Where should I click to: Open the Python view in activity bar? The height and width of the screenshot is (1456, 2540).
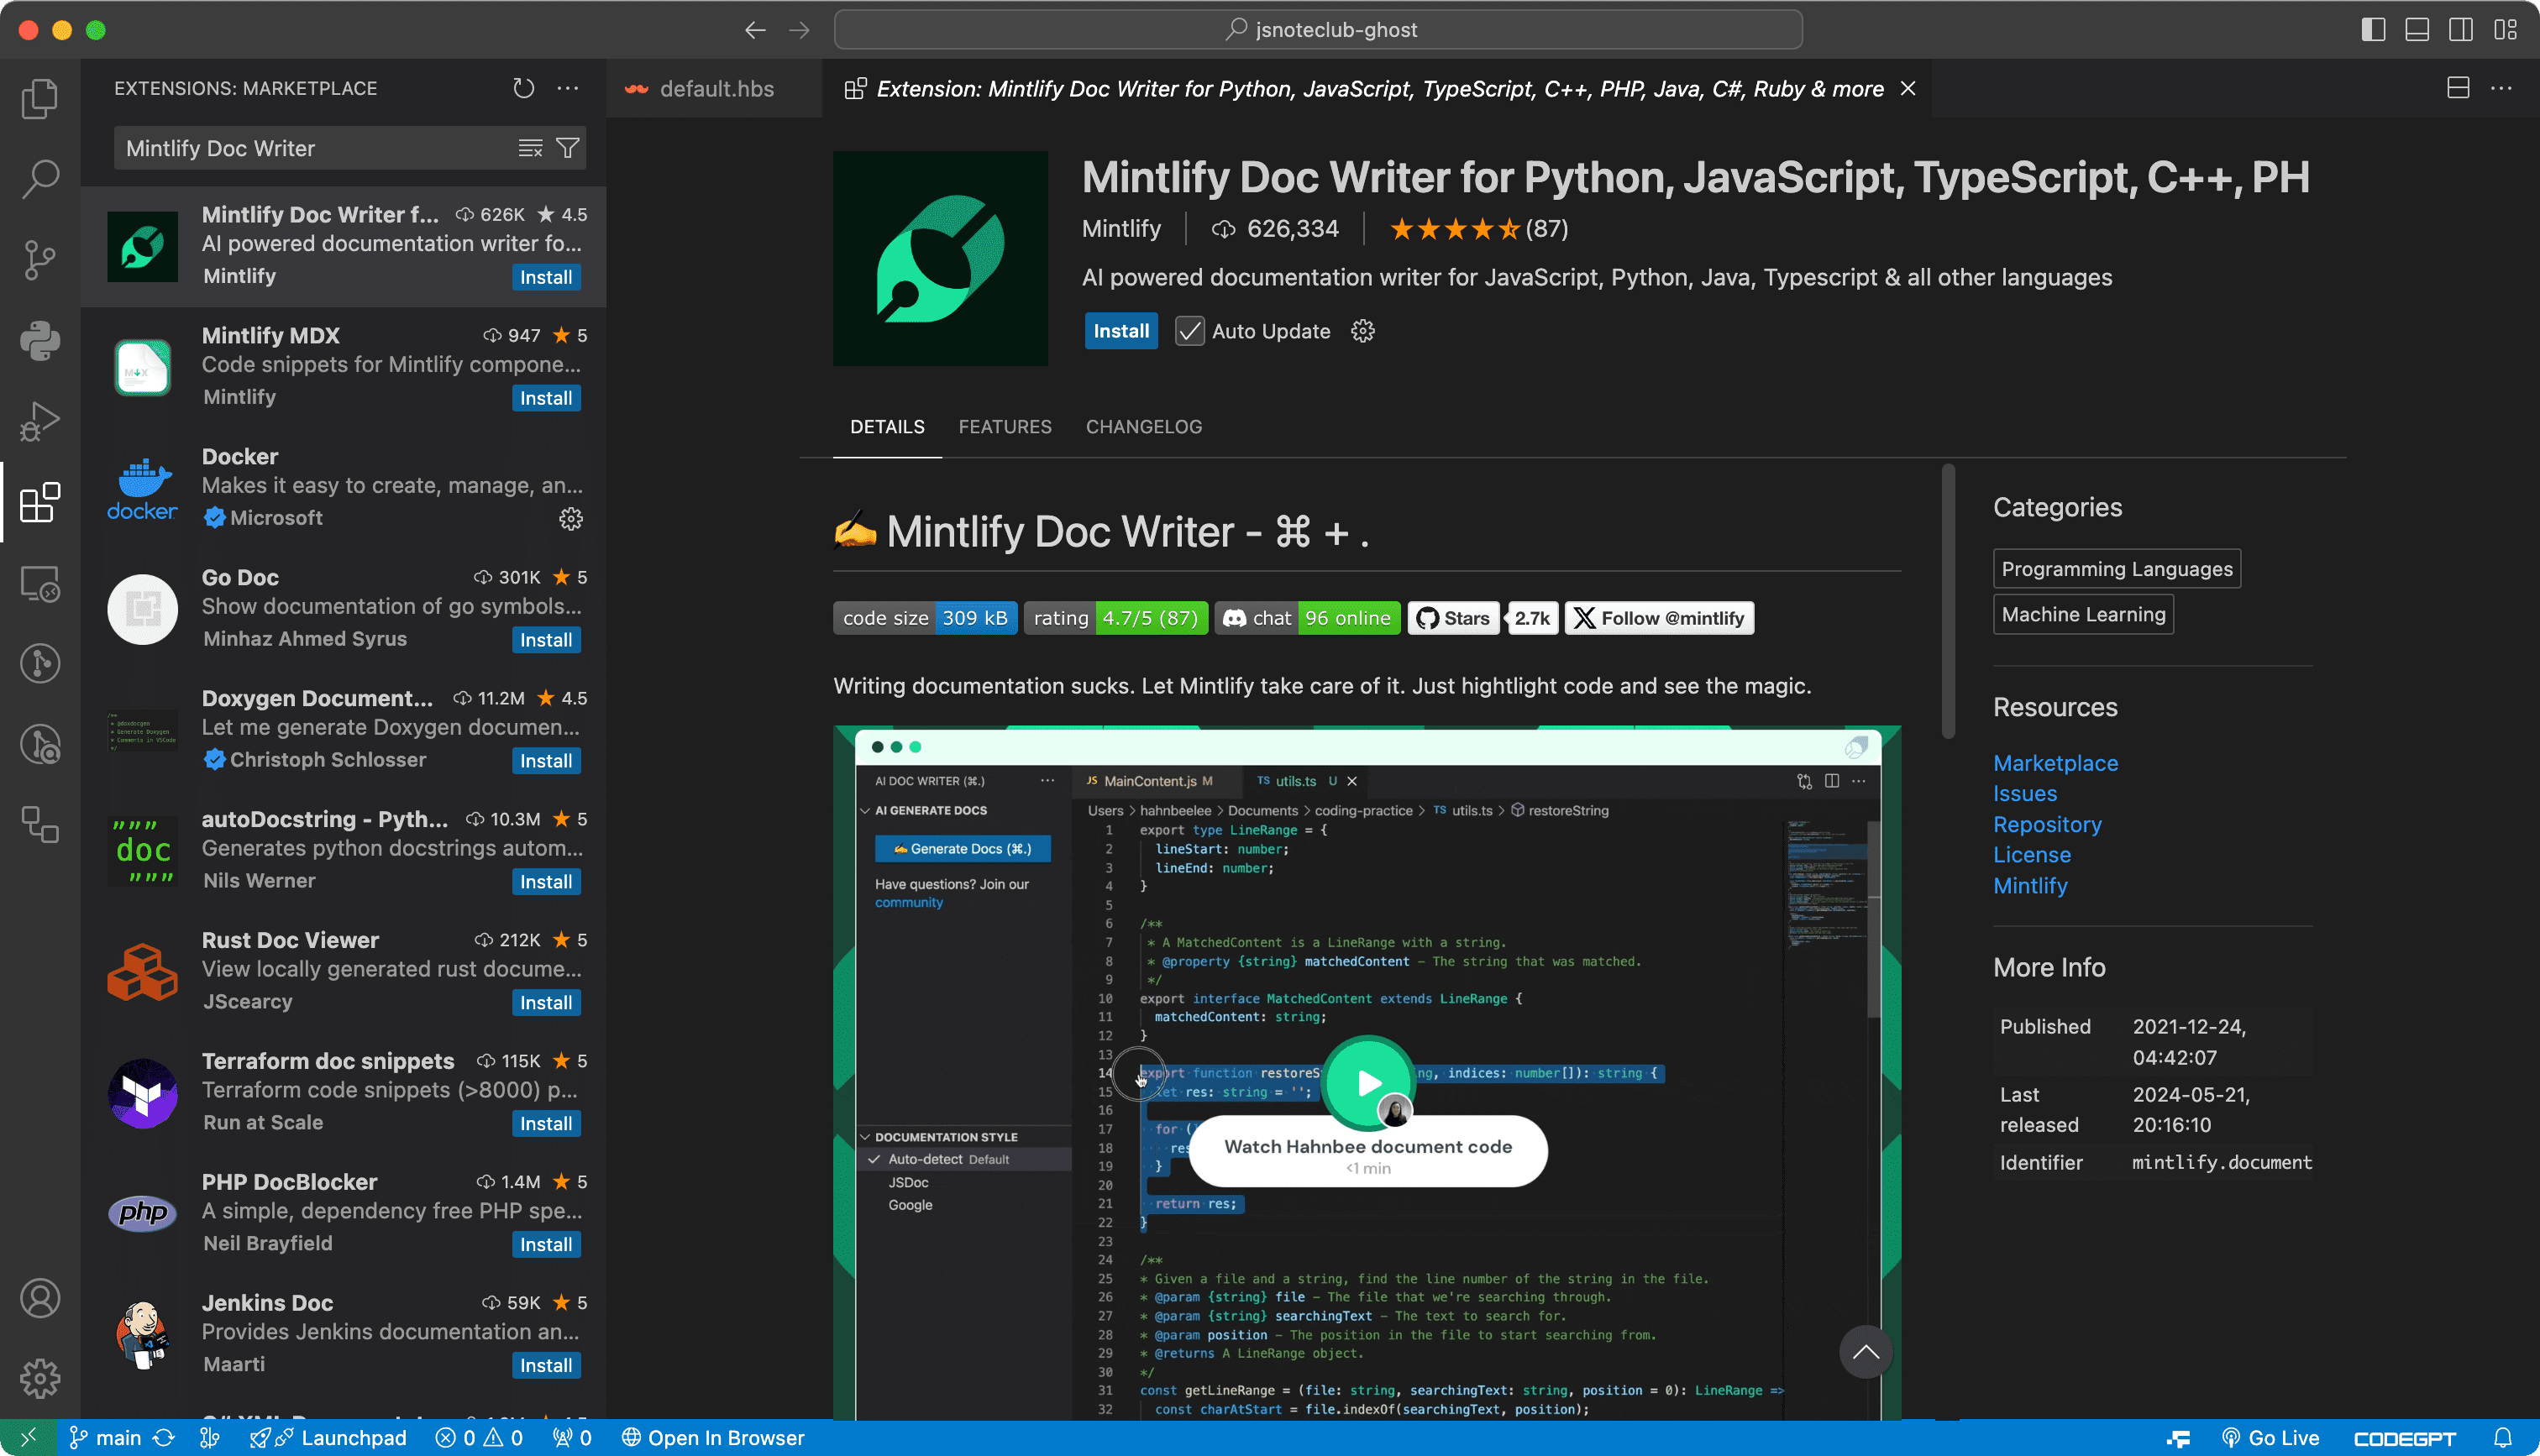(x=40, y=340)
